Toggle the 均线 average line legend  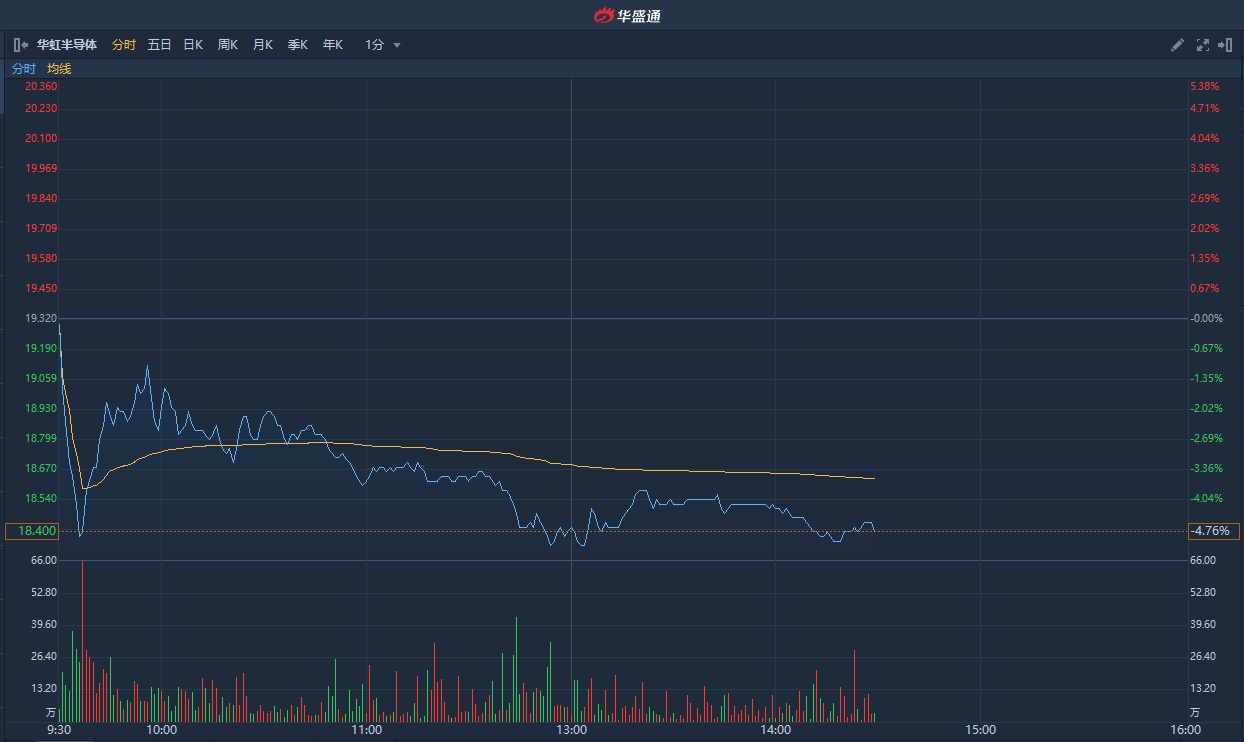click(59, 69)
